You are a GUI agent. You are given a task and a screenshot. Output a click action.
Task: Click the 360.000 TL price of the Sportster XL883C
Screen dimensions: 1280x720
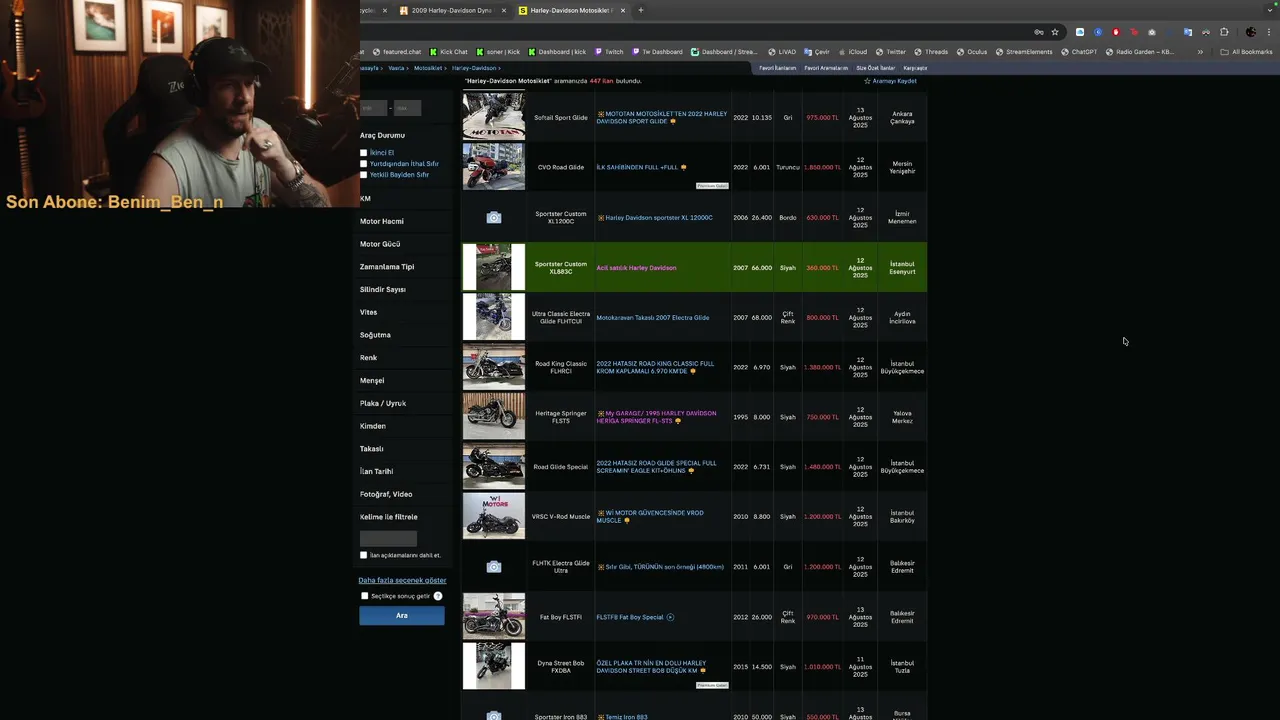click(823, 268)
